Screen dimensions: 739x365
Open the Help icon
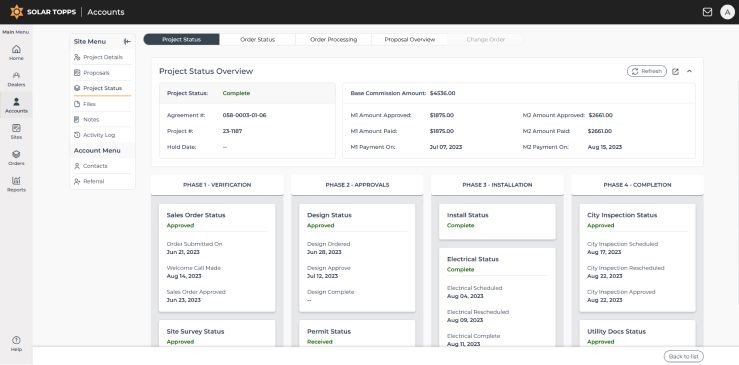point(16,344)
